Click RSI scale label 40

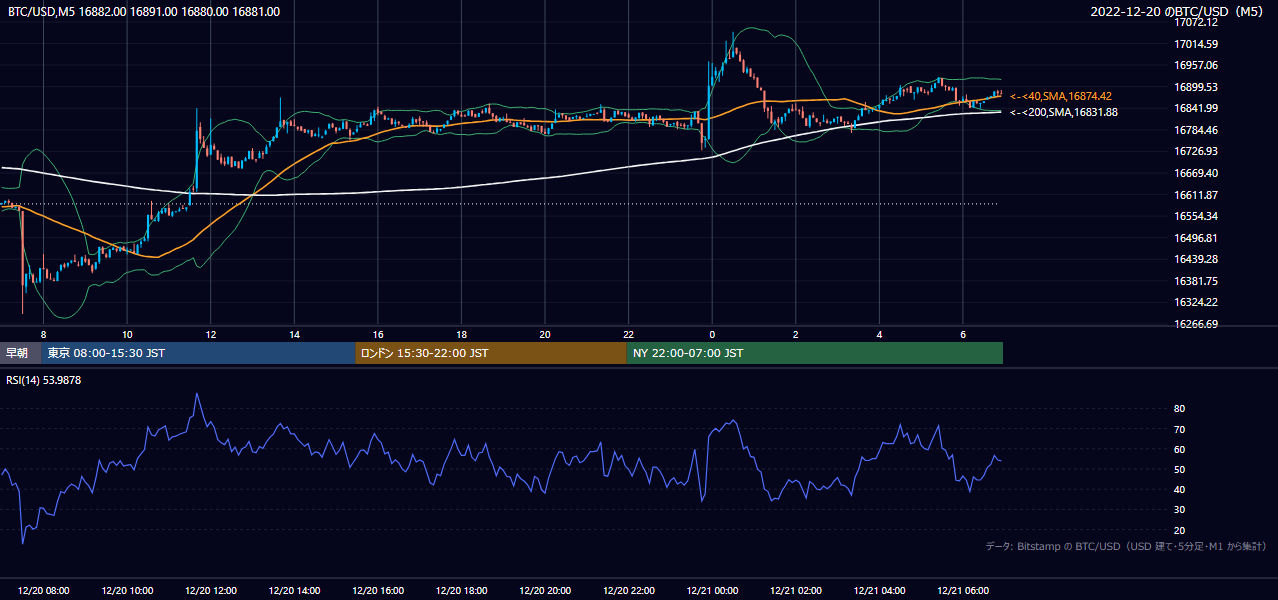pyautogui.click(x=1179, y=489)
